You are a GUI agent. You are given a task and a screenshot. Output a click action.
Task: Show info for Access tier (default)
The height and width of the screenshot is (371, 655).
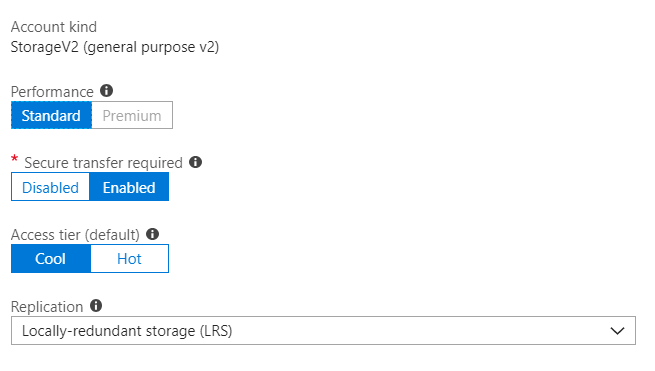(152, 234)
